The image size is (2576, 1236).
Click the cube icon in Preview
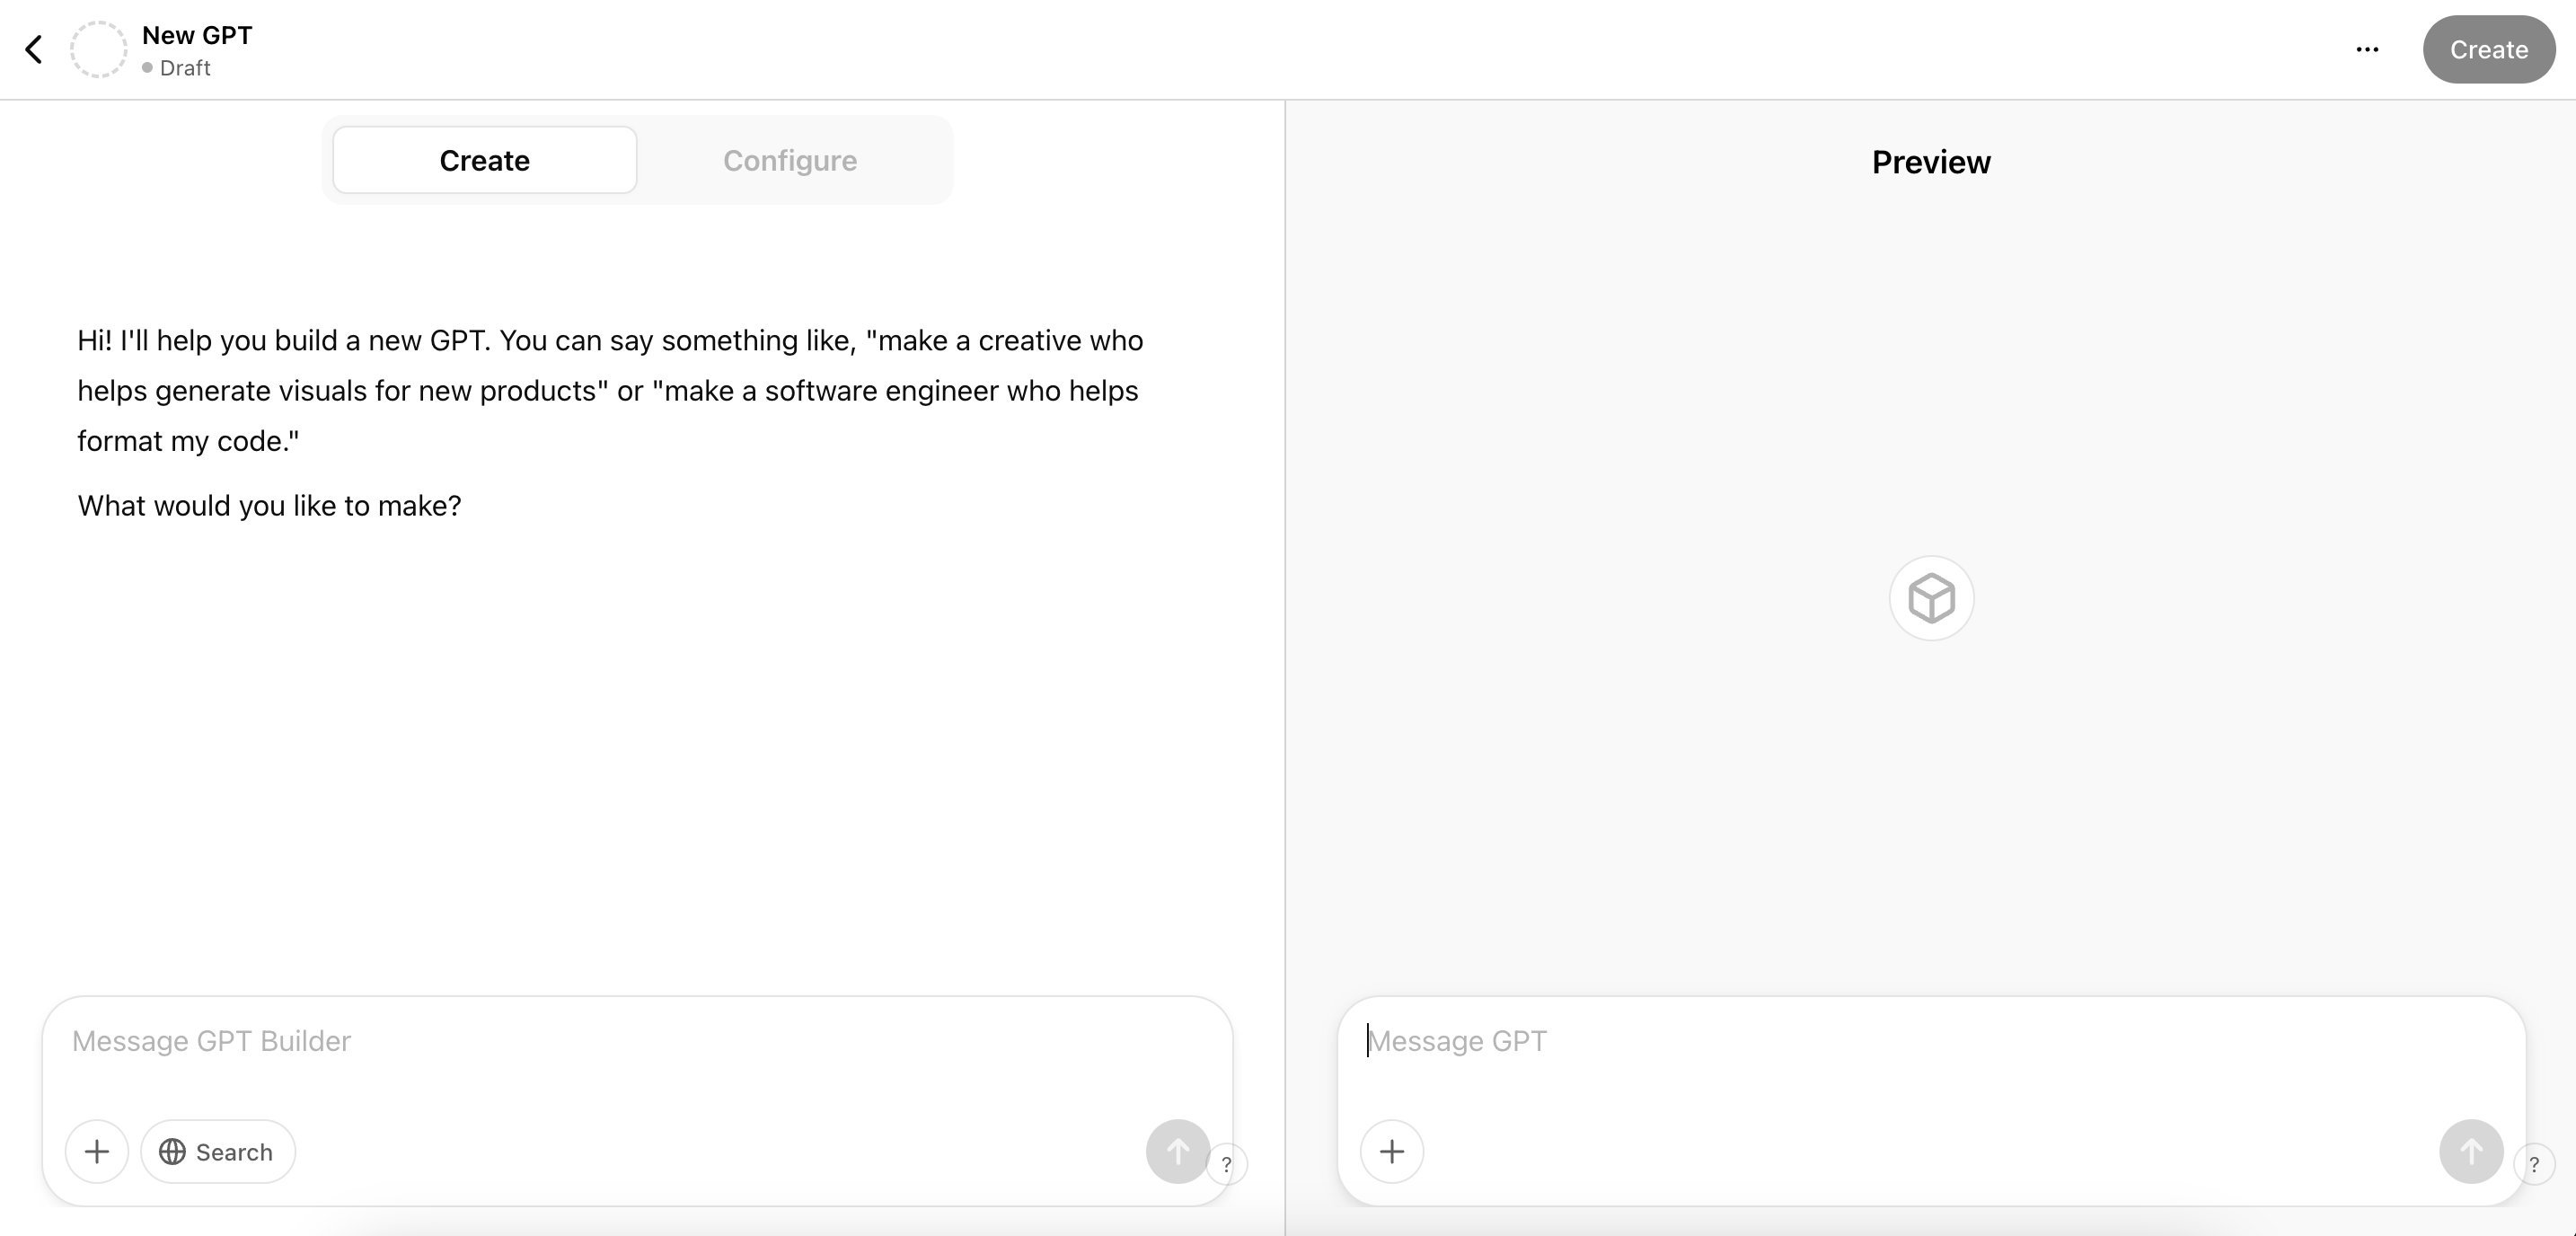click(x=1931, y=598)
